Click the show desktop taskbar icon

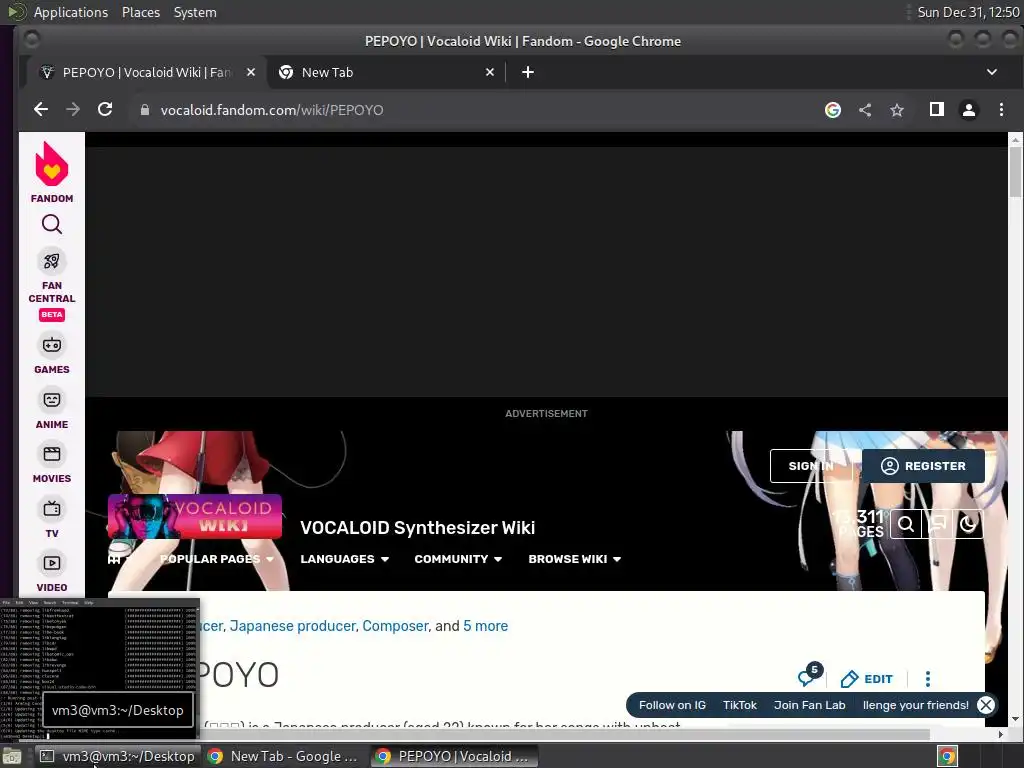point(12,757)
